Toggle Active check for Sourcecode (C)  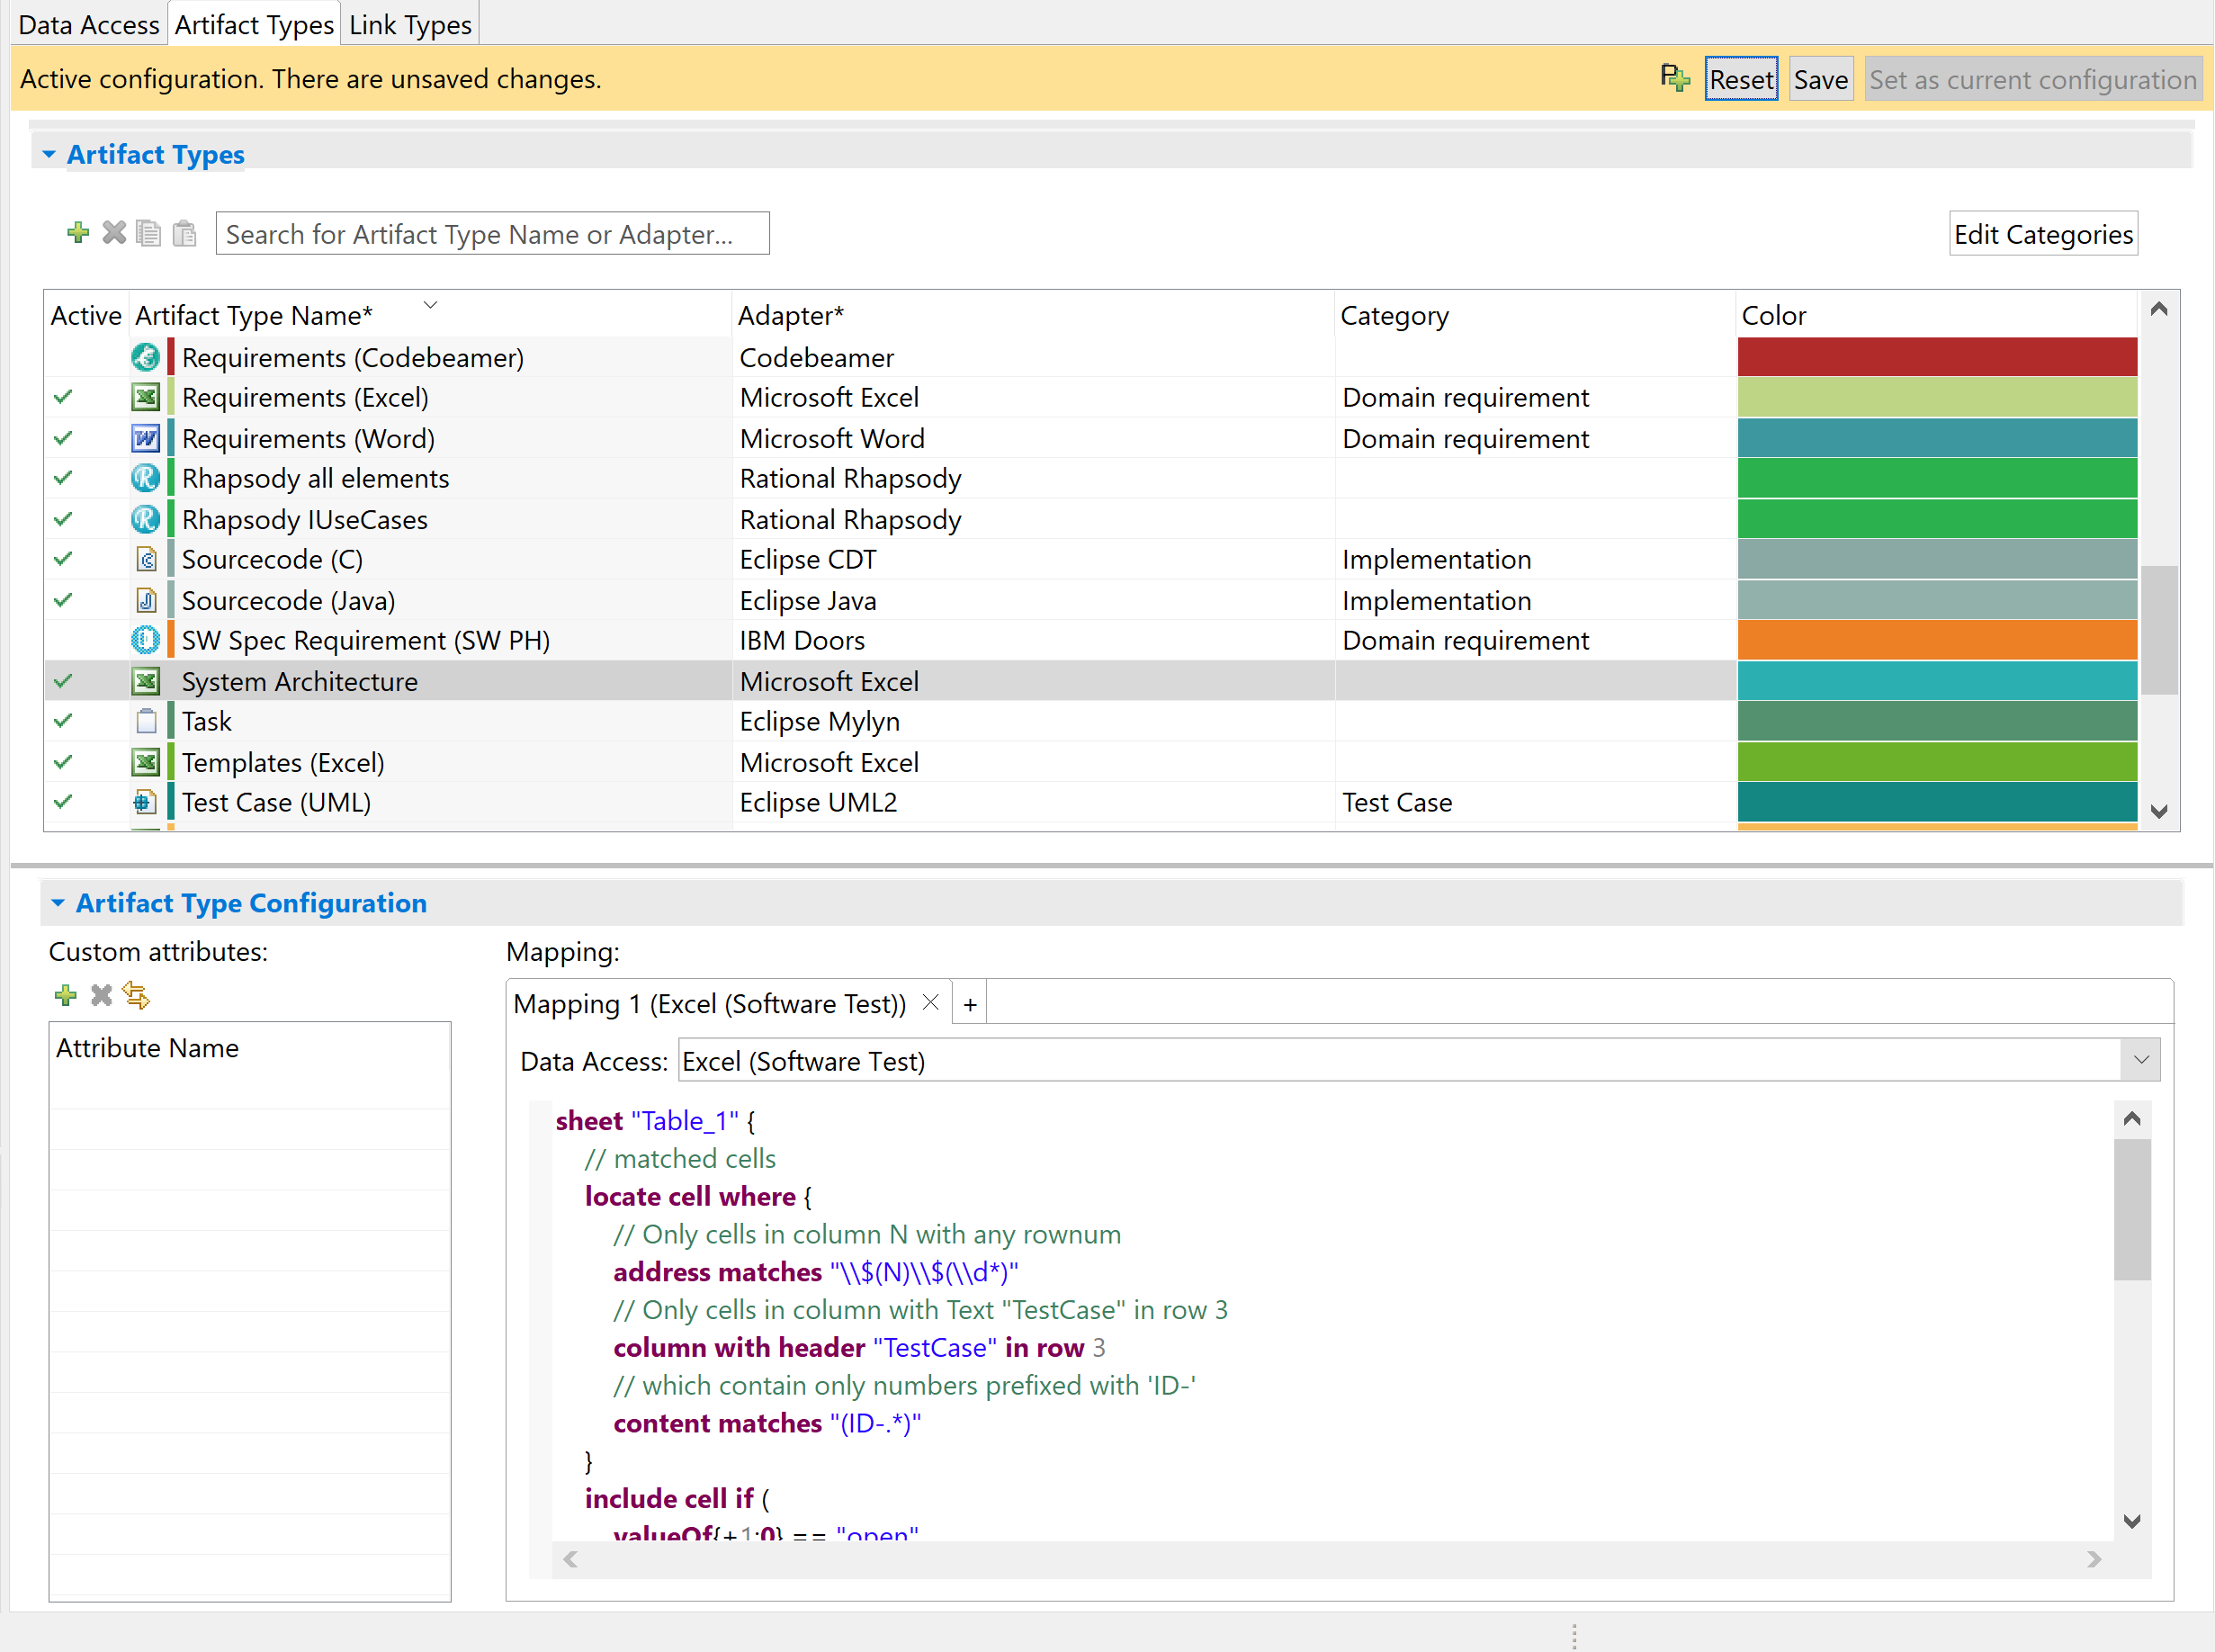point(63,559)
